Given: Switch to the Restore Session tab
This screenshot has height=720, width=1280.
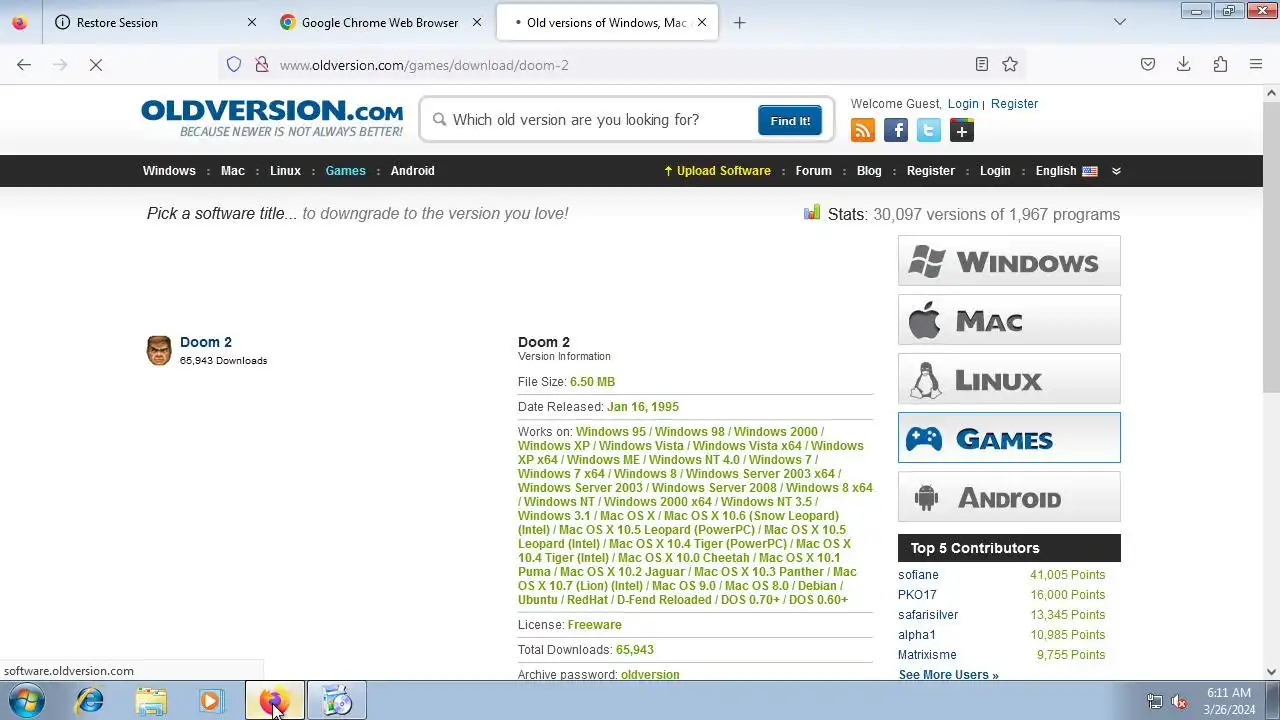Looking at the screenshot, I should [x=155, y=22].
